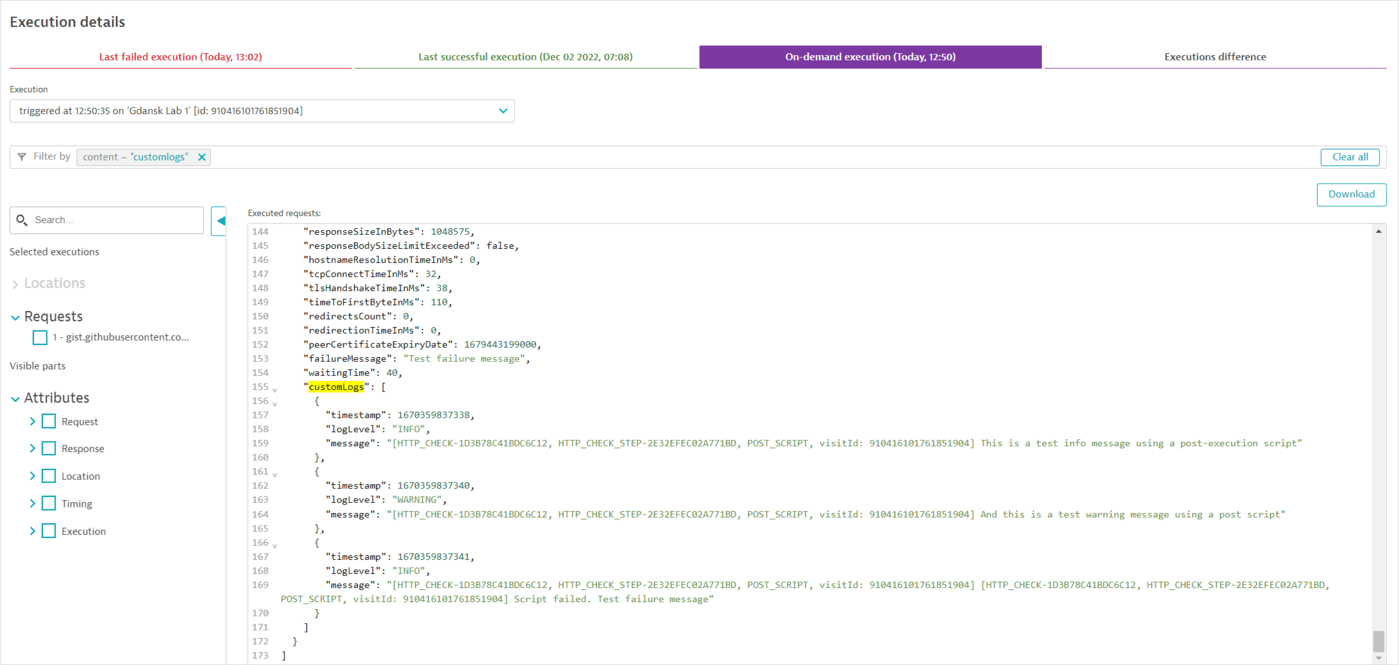Open the Execution dropdown chevron

[503, 110]
